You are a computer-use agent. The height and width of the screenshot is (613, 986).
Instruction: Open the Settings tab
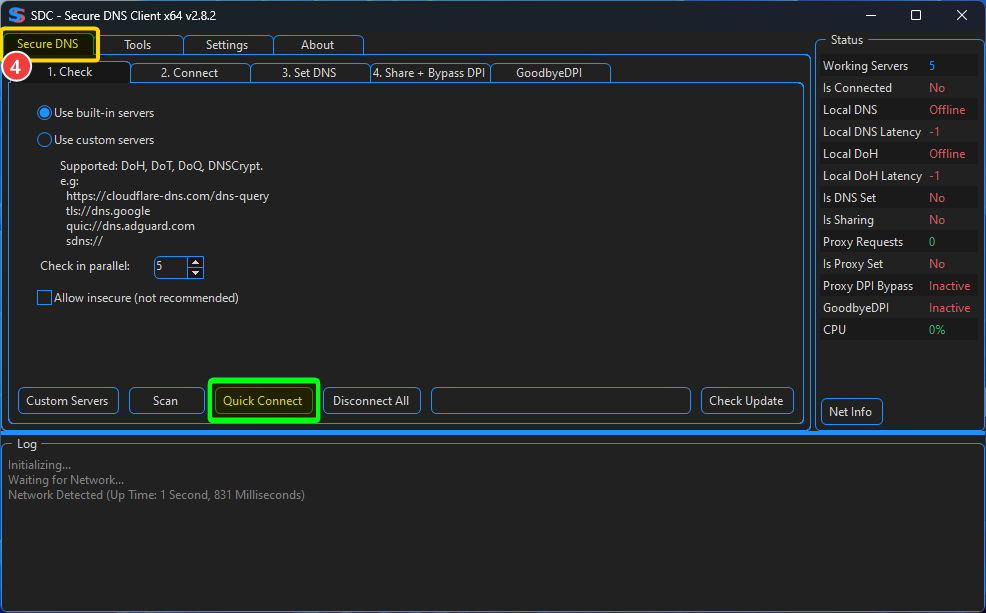[227, 45]
